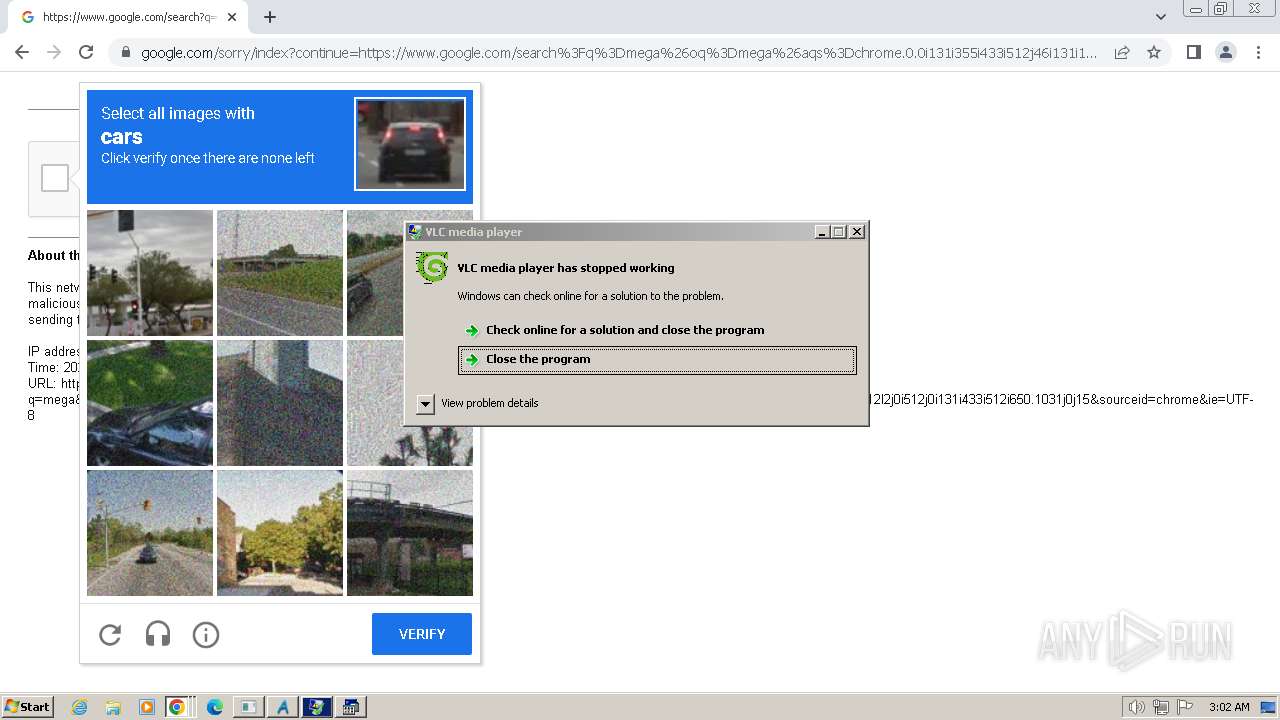Open Internet Explorer from taskbar
The image size is (1280, 720).
(x=80, y=707)
